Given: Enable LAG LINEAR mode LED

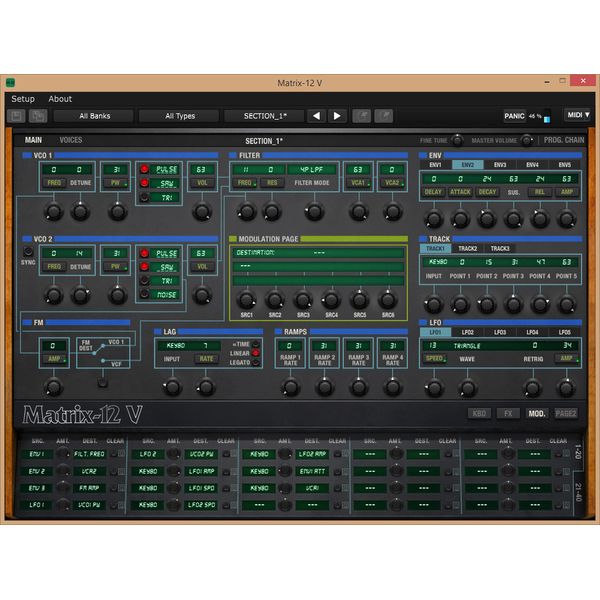Looking at the screenshot, I should (x=256, y=353).
